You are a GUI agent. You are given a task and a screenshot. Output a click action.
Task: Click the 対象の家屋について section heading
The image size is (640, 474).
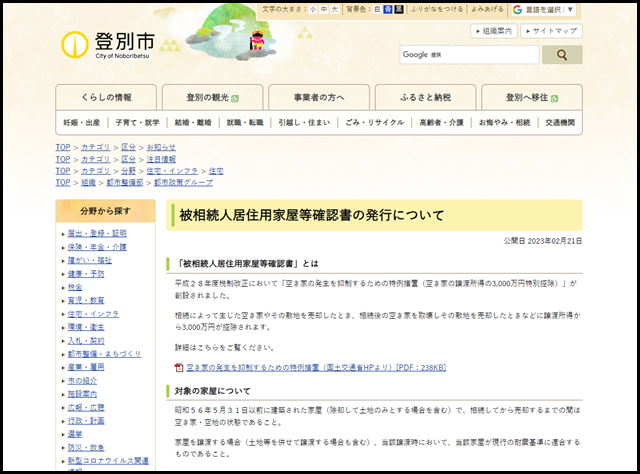click(x=212, y=391)
